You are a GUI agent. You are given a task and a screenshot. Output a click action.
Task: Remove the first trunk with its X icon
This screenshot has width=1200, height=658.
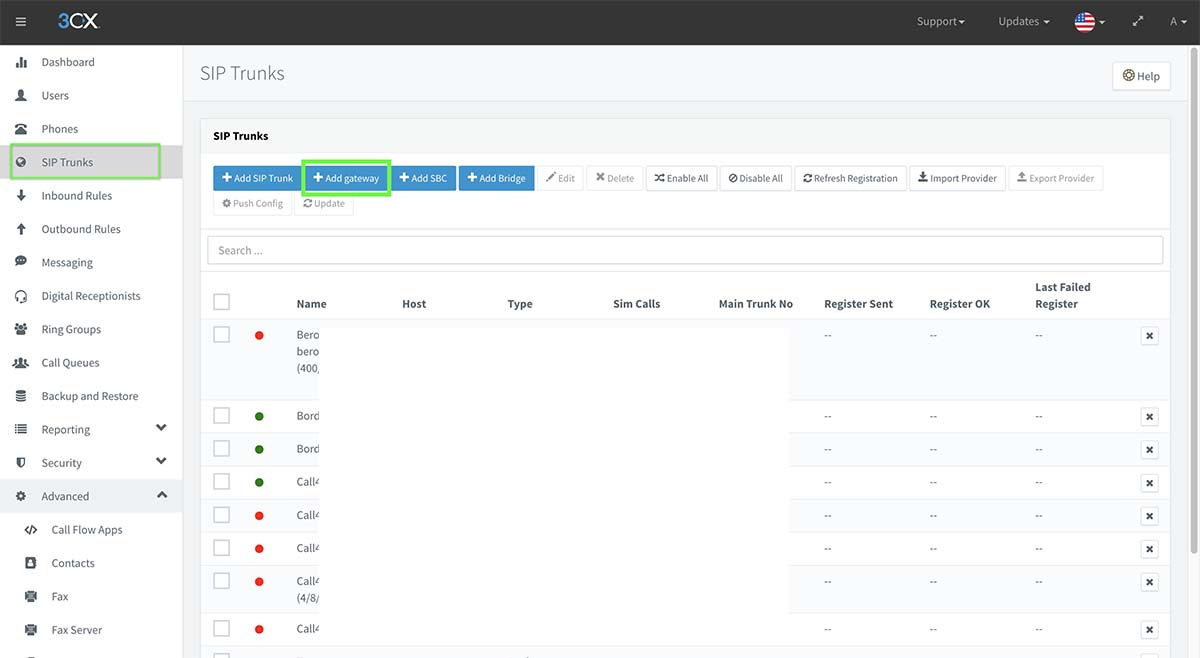click(1149, 336)
